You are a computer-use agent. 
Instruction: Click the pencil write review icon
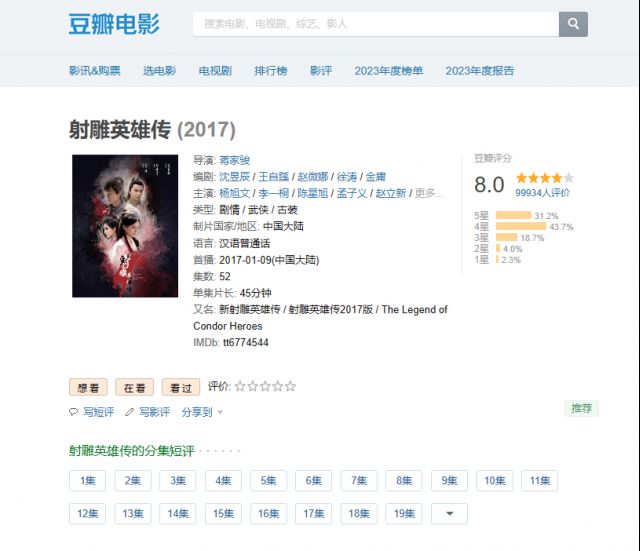click(129, 412)
